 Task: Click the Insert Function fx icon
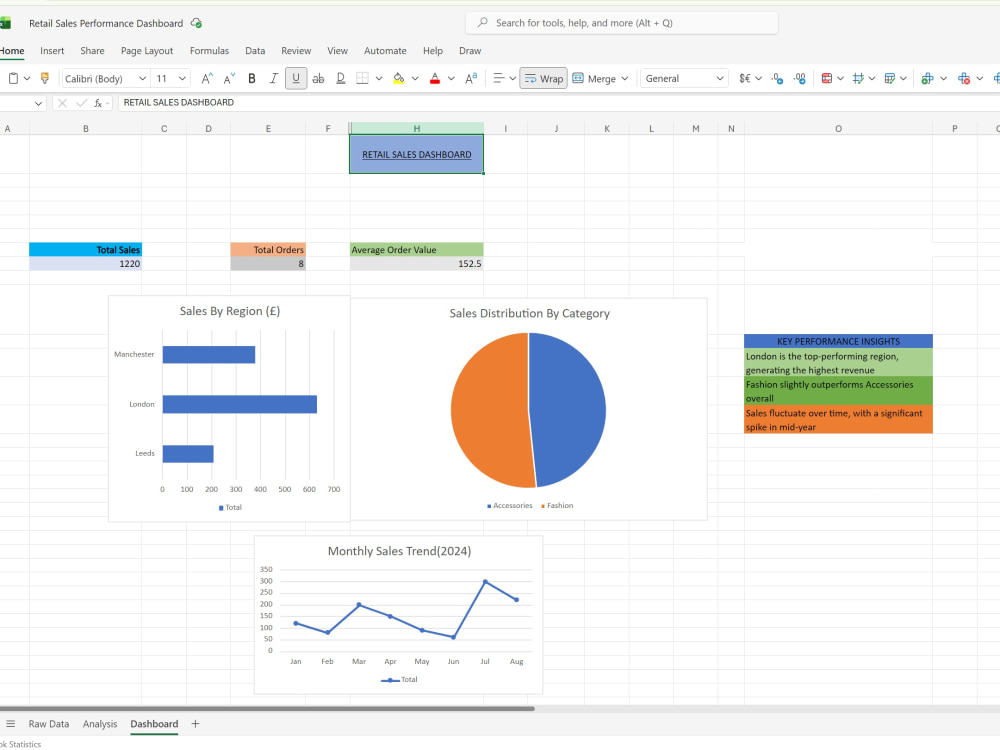tap(98, 103)
